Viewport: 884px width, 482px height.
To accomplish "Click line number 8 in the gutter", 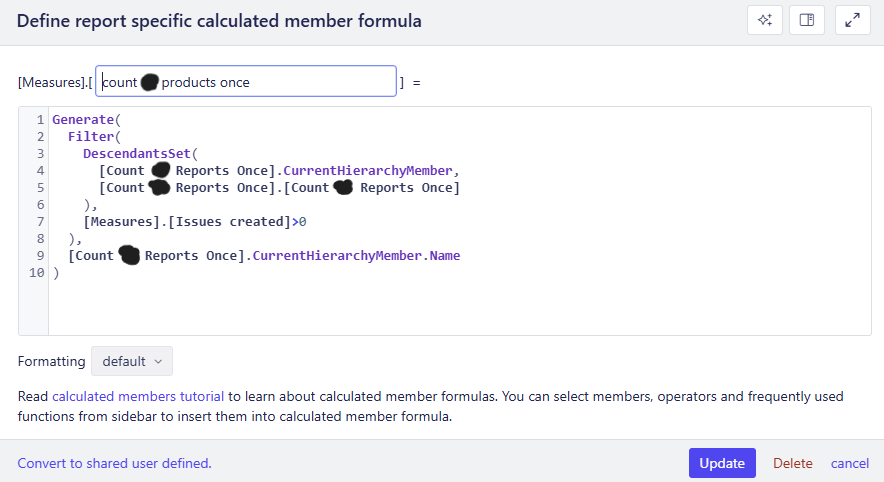I will (x=40, y=238).
